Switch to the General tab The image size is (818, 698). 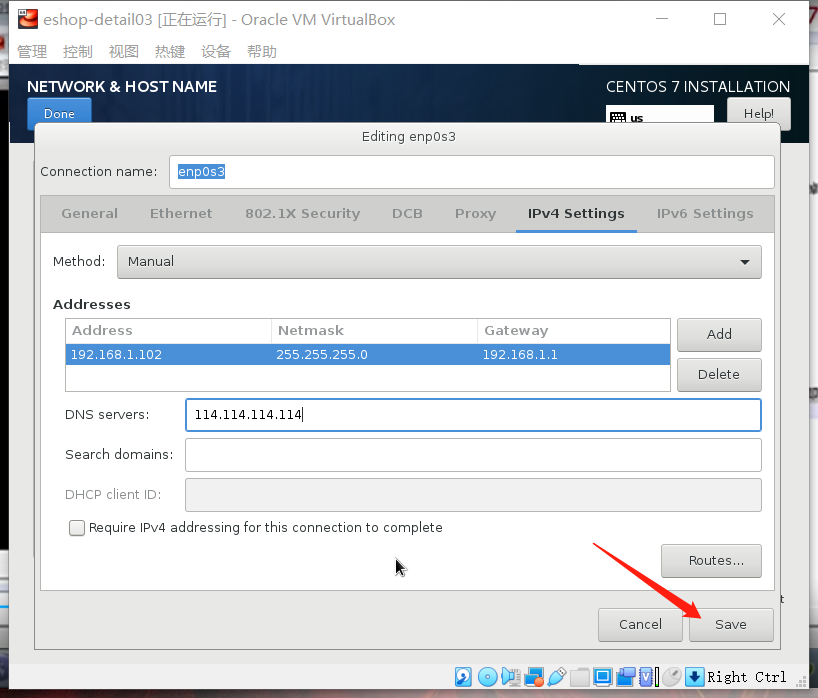coord(89,214)
